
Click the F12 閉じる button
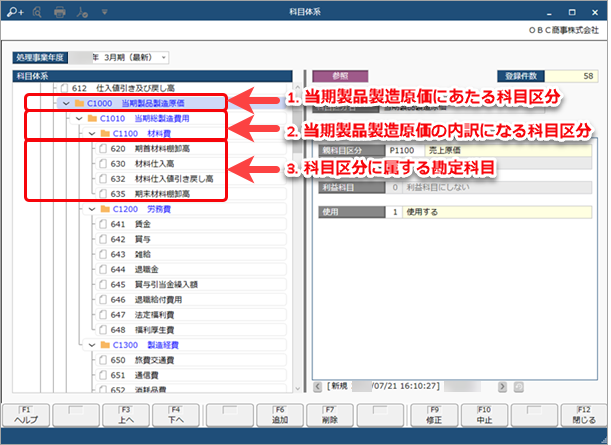point(584,415)
